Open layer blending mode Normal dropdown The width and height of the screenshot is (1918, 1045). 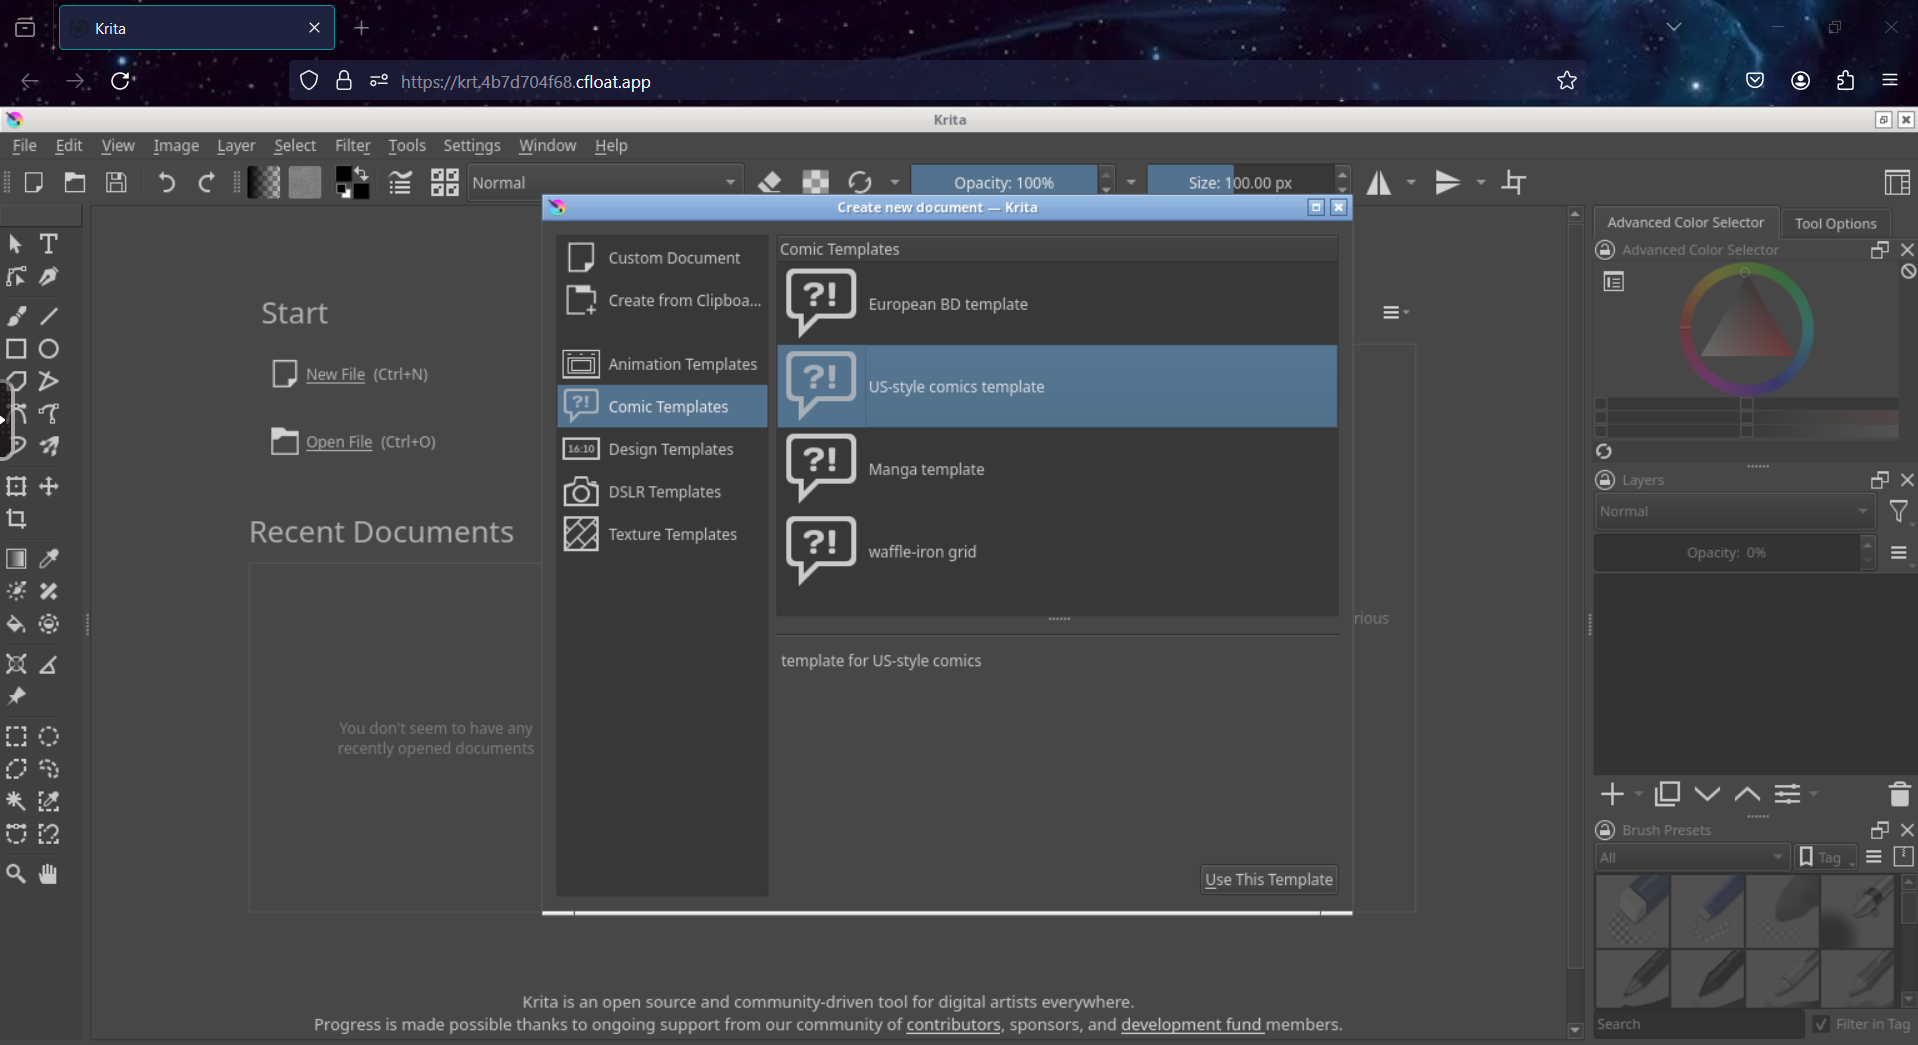point(1733,512)
